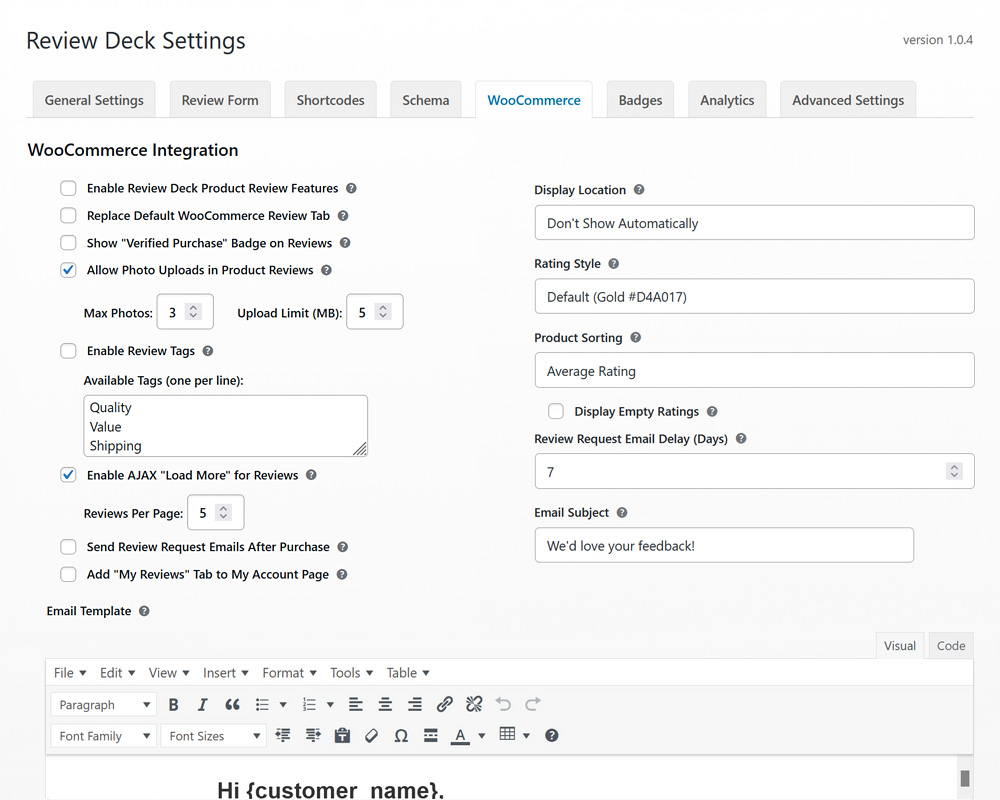This screenshot has height=800, width=1000.
Task: Open the Format menu in the editor
Action: pyautogui.click(x=288, y=672)
